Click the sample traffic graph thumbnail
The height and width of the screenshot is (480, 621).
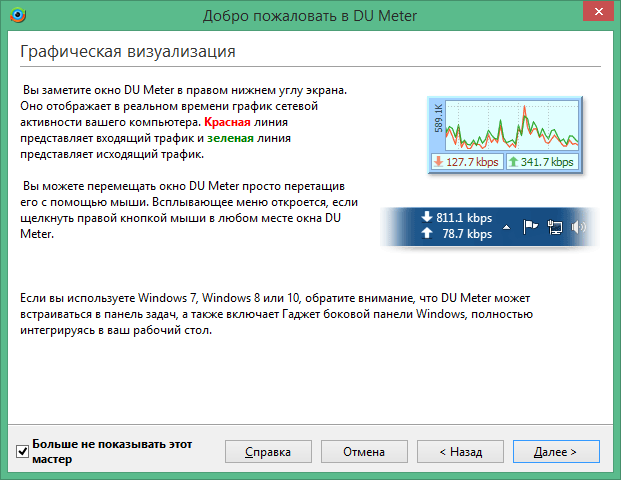505,135
